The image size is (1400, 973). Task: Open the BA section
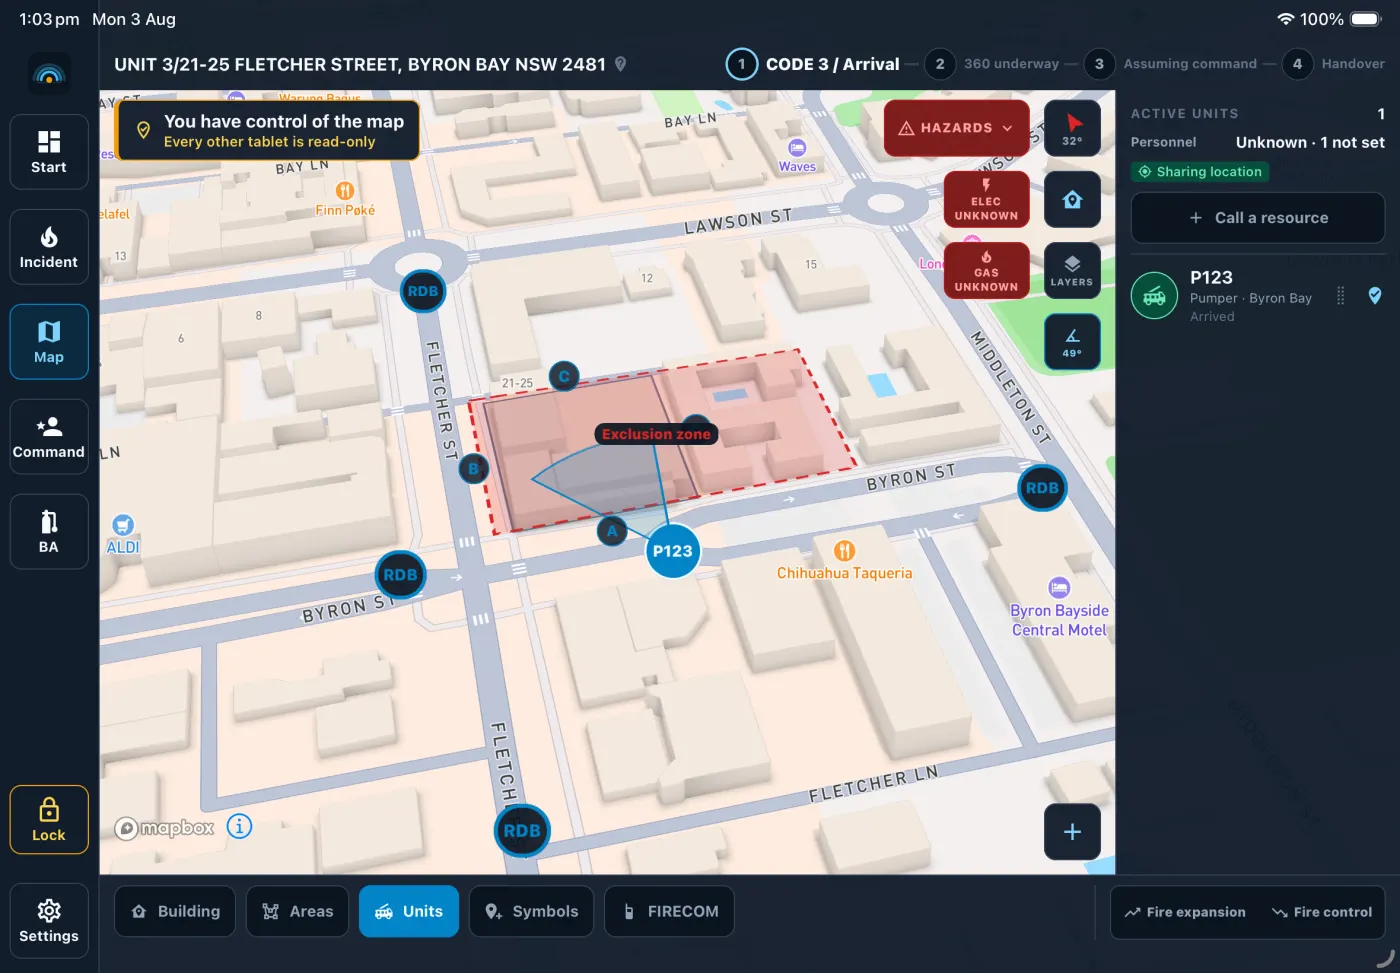(49, 532)
